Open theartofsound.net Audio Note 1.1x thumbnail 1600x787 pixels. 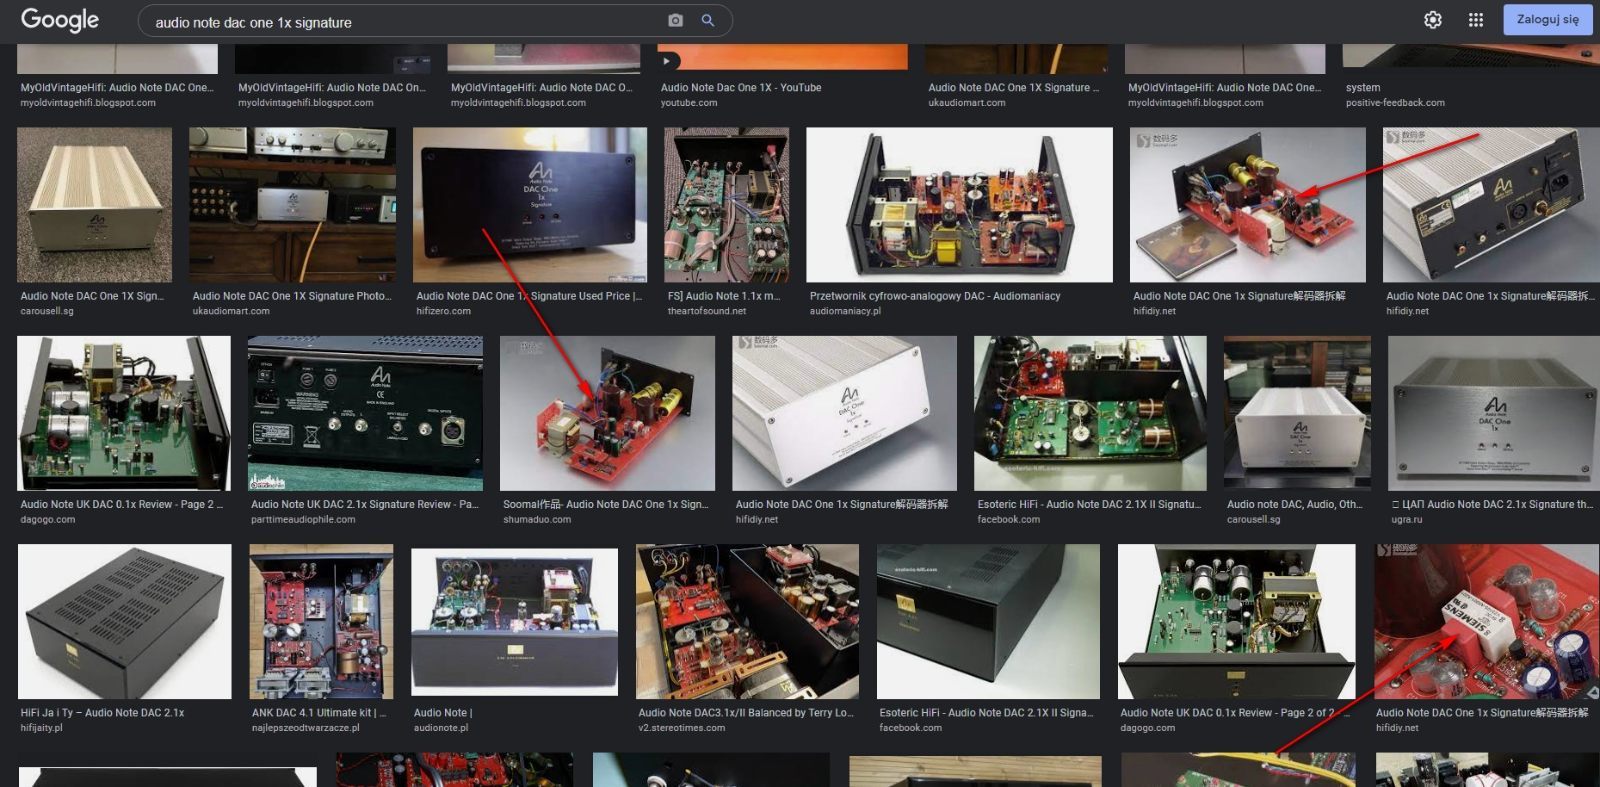(726, 205)
